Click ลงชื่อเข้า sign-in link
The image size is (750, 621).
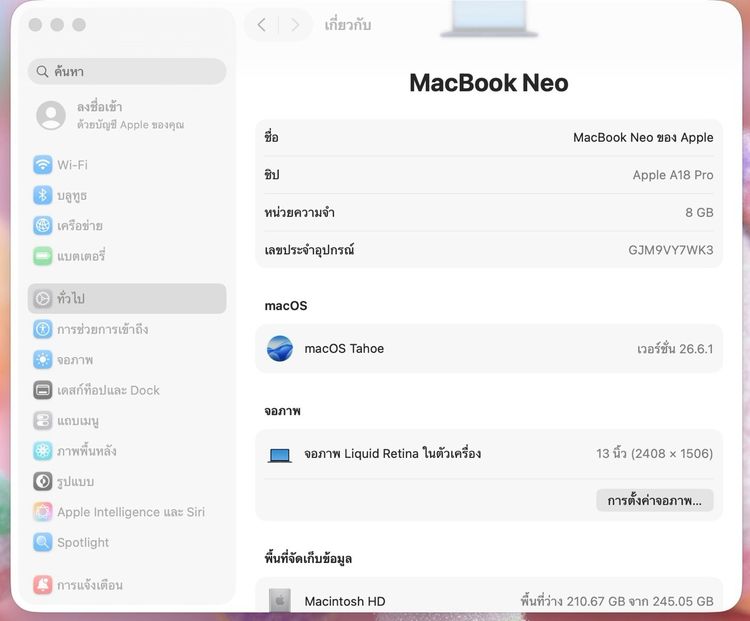pos(99,107)
